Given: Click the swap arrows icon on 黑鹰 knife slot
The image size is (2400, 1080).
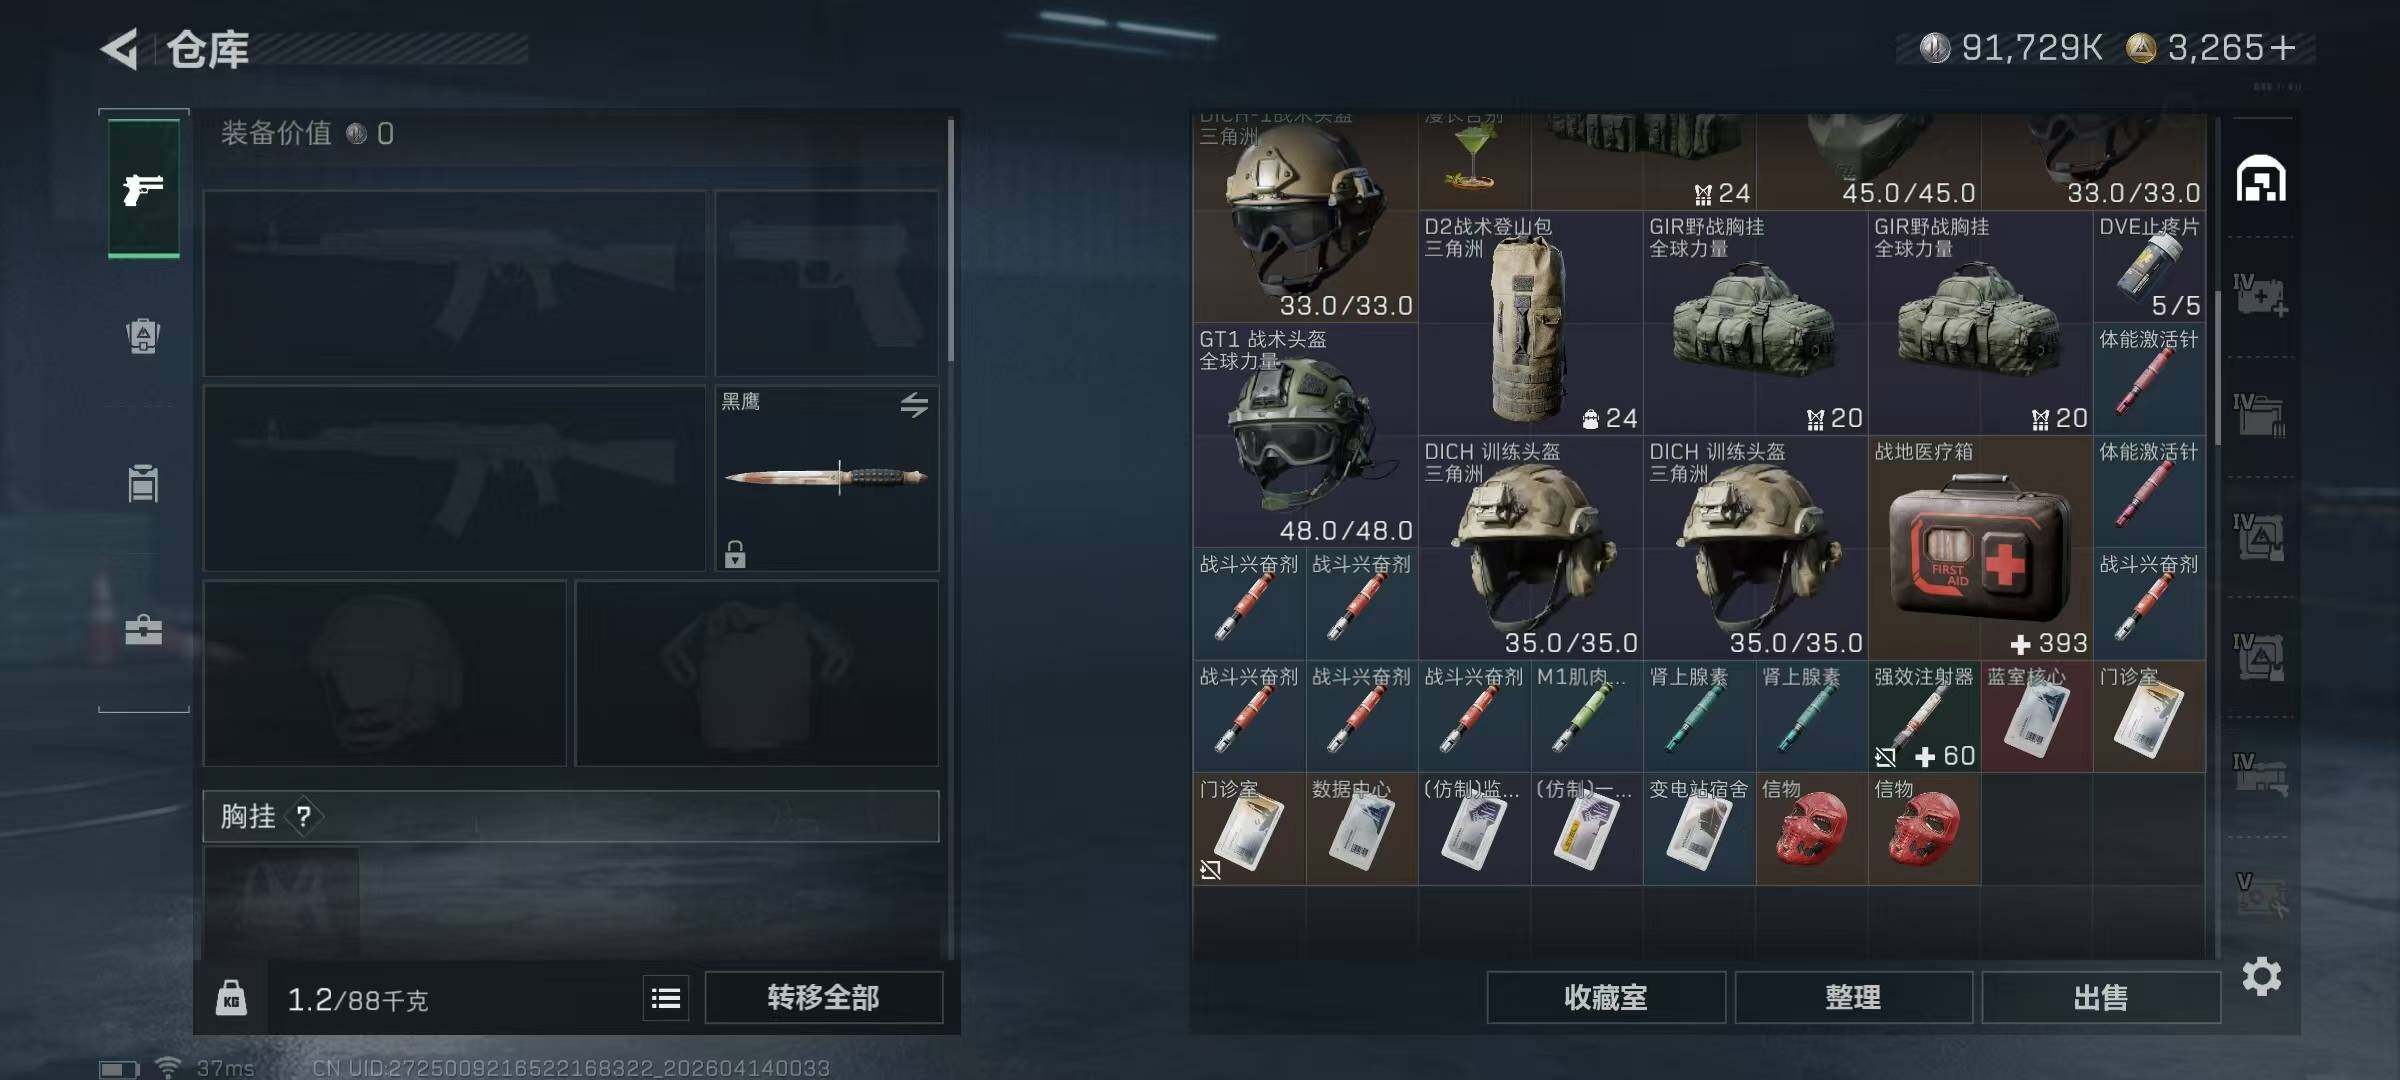Looking at the screenshot, I should point(914,405).
